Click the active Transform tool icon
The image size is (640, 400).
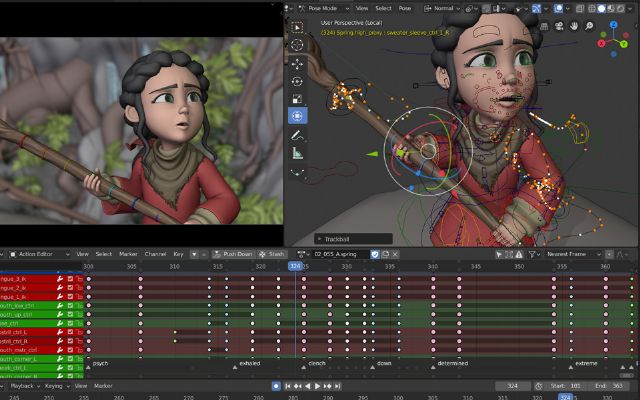(x=297, y=116)
